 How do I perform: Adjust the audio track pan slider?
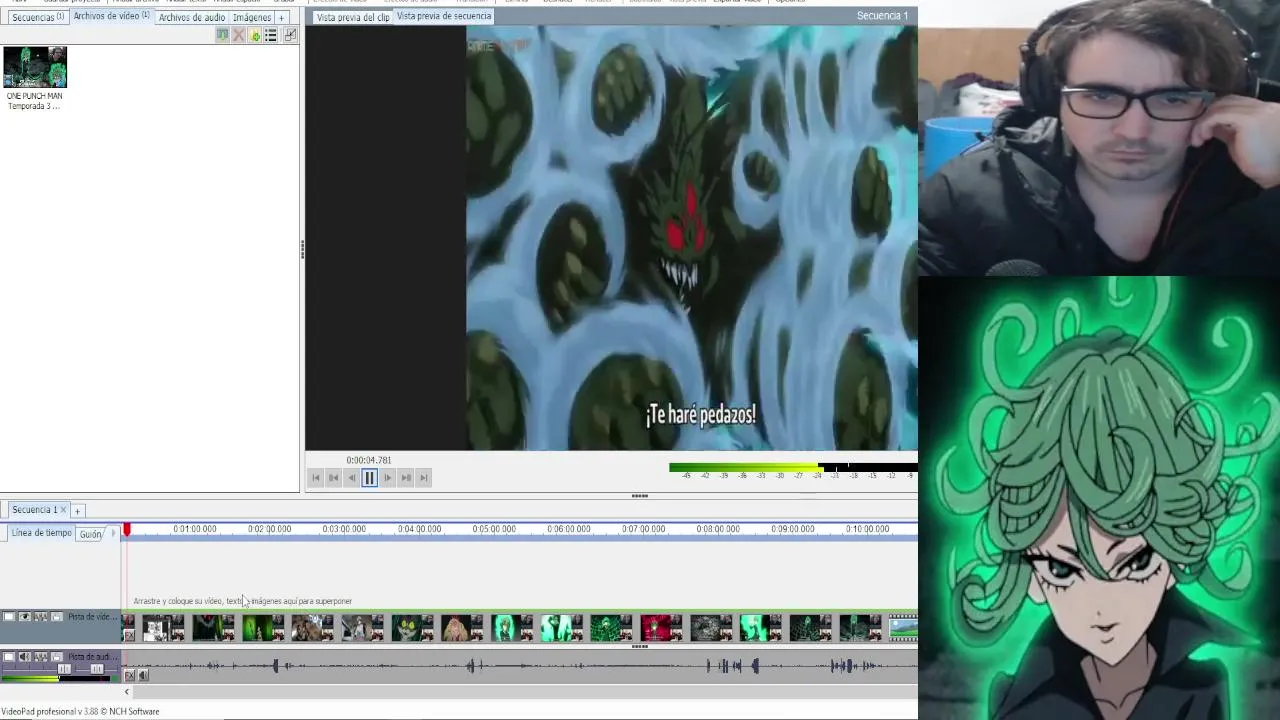coord(97,669)
